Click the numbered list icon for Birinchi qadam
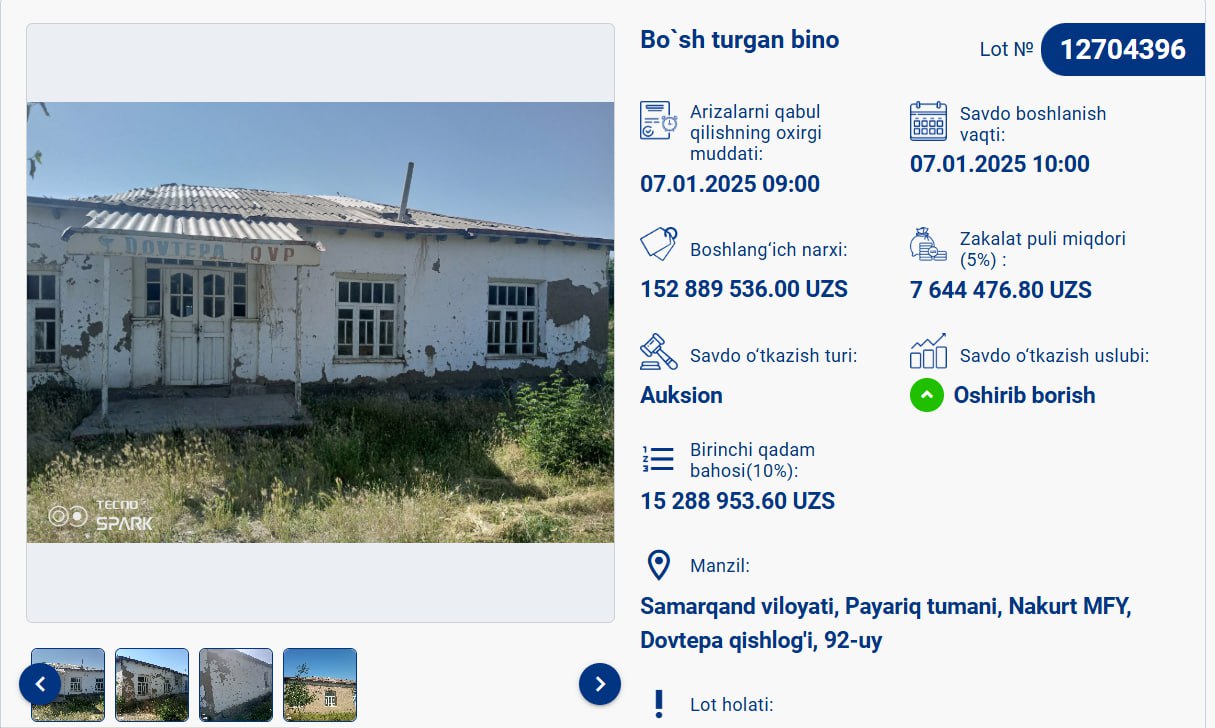The height and width of the screenshot is (728, 1215). tap(658, 459)
